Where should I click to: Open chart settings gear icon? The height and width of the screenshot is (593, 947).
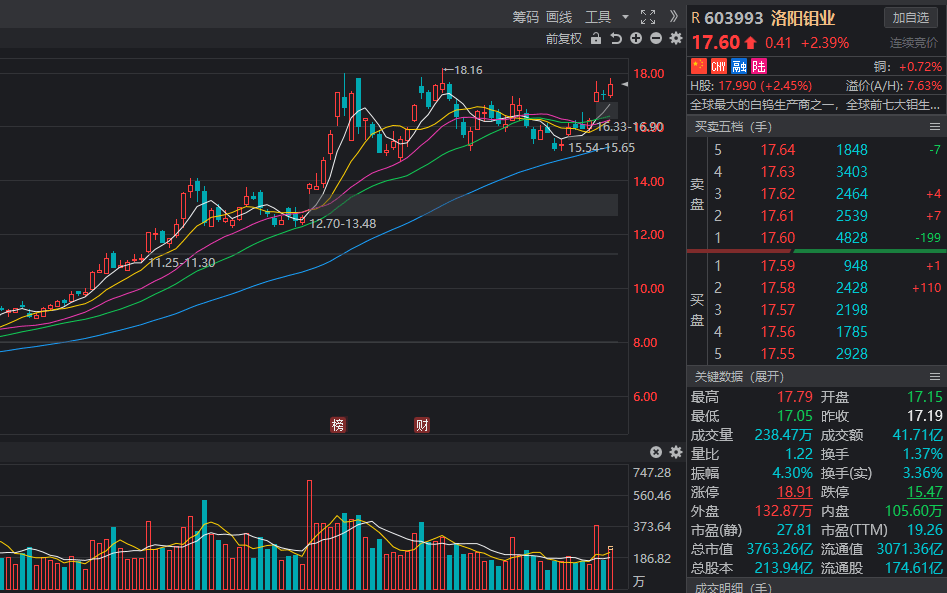pyautogui.click(x=676, y=39)
